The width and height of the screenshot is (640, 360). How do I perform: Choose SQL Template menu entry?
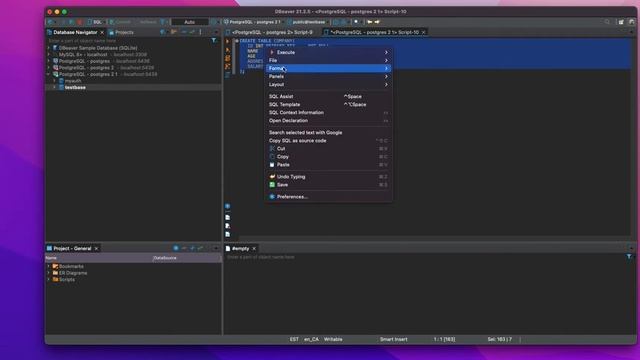[x=329, y=104]
